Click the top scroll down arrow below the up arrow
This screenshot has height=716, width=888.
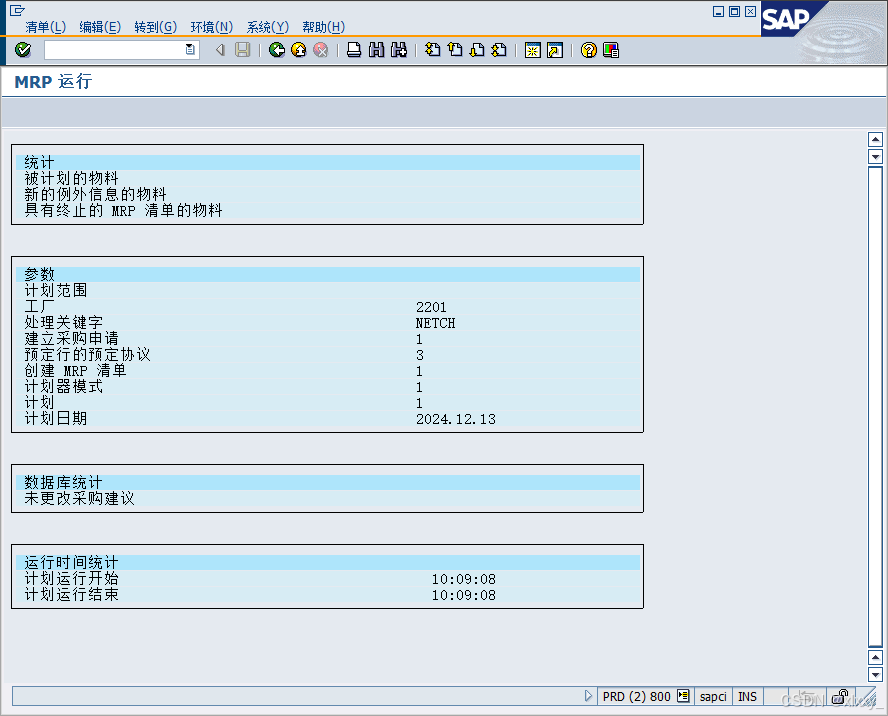click(876, 157)
